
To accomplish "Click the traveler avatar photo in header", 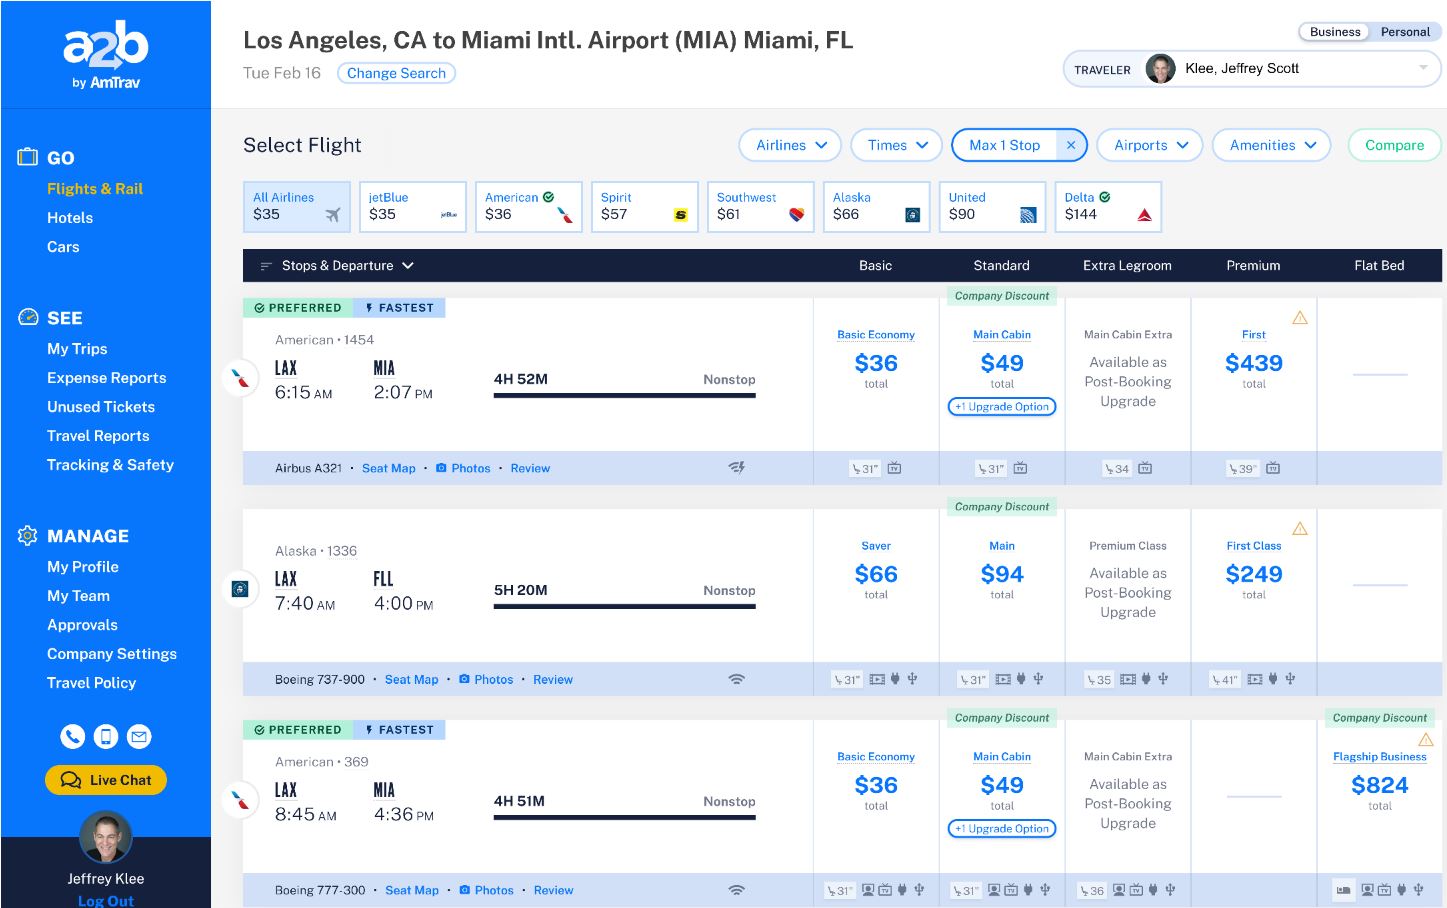I will click(1160, 69).
